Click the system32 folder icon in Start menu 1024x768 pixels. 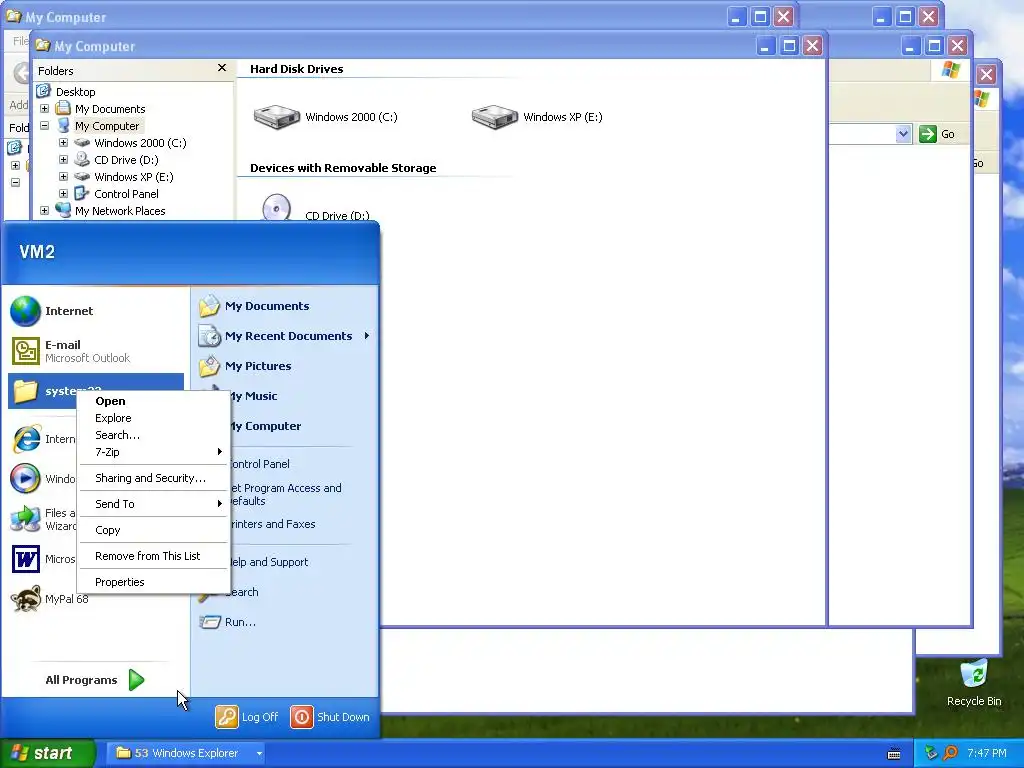[x=25, y=391]
